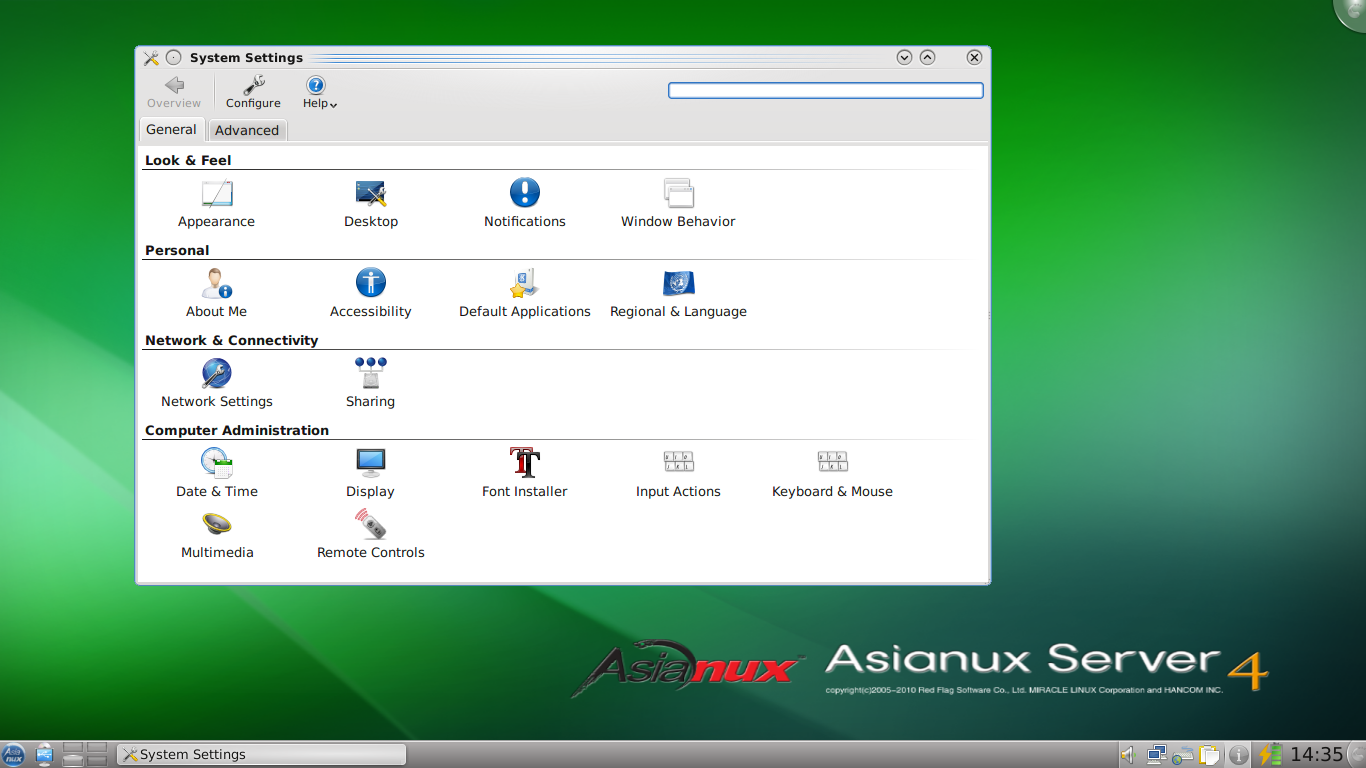Open the Appearance settings module
This screenshot has height=768, width=1366.
[x=216, y=204]
